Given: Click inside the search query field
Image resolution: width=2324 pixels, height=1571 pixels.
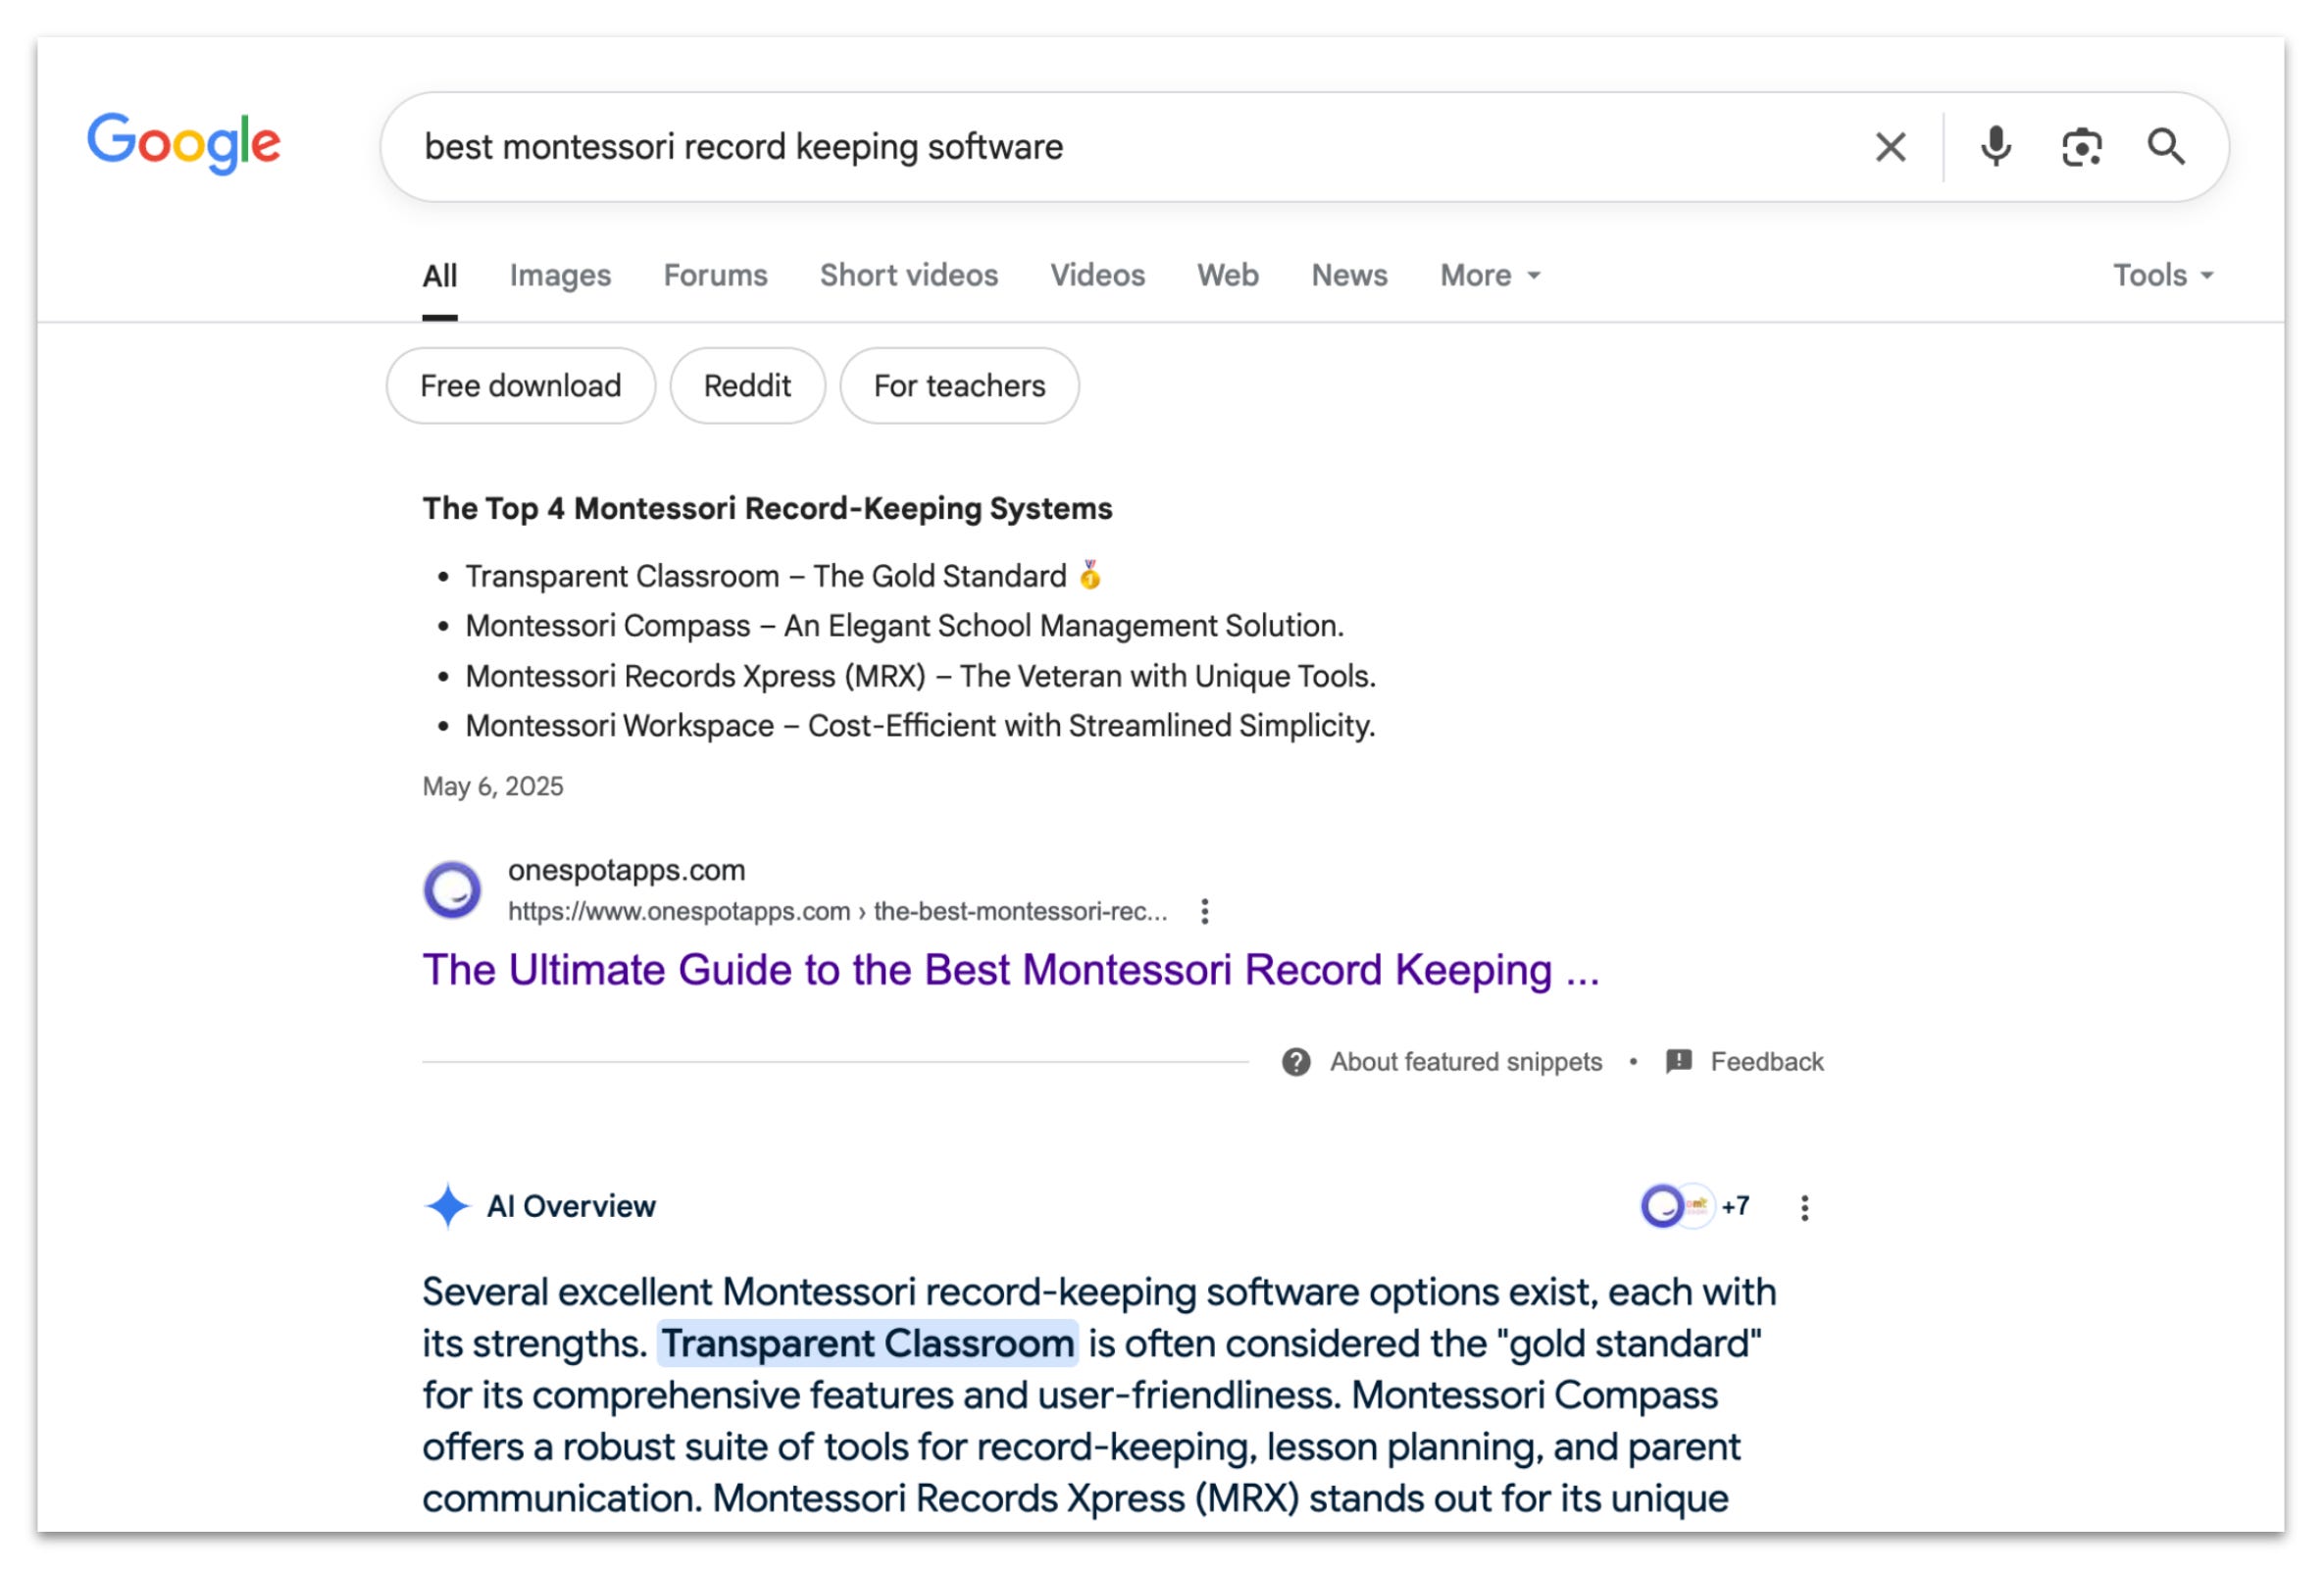Looking at the screenshot, I should [x=1100, y=147].
